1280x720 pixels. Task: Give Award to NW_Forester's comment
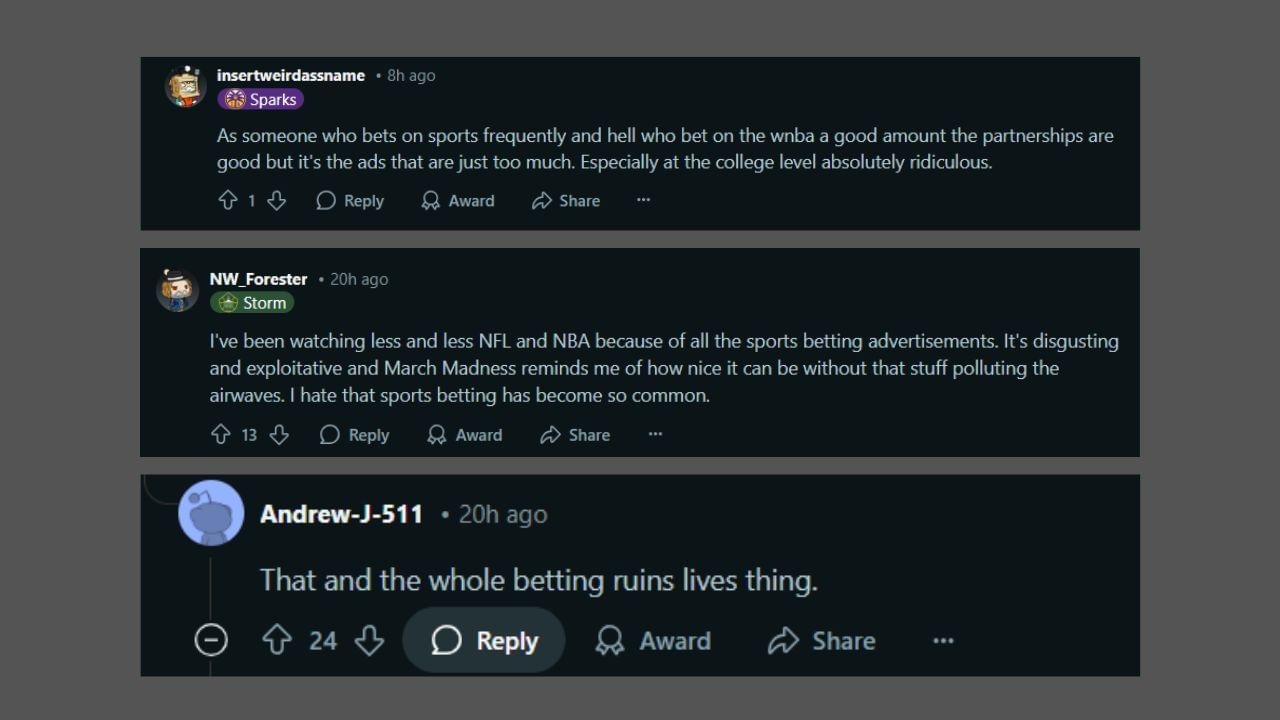point(465,435)
